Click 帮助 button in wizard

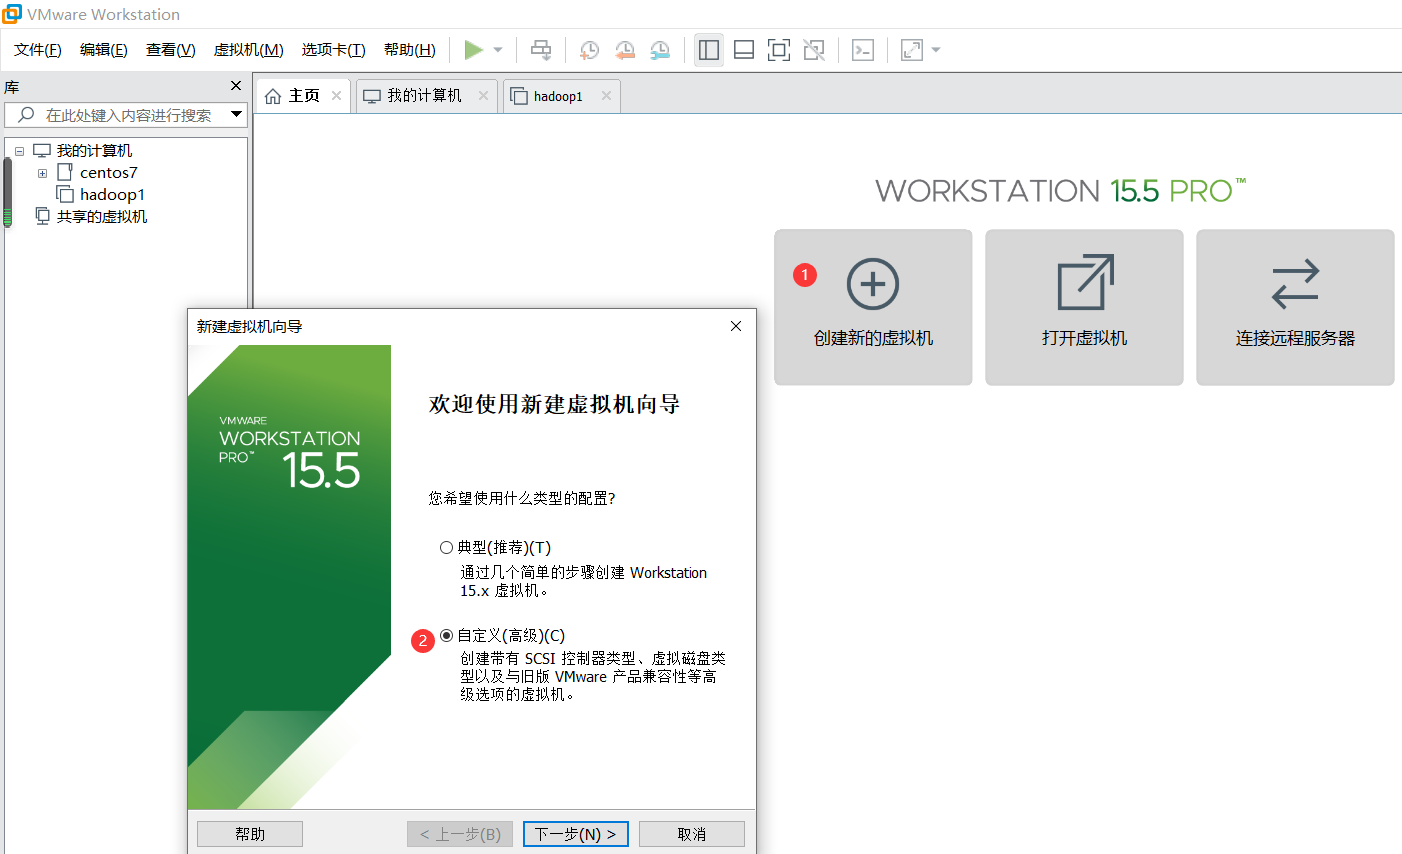(x=250, y=834)
